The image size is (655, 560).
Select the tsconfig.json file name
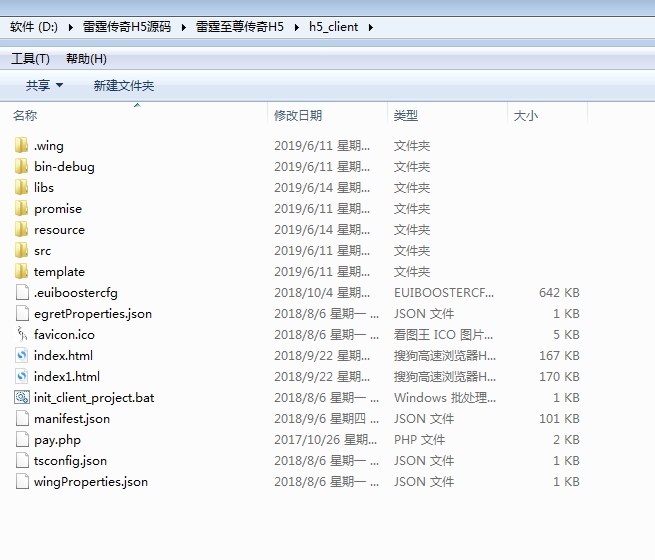[70, 461]
